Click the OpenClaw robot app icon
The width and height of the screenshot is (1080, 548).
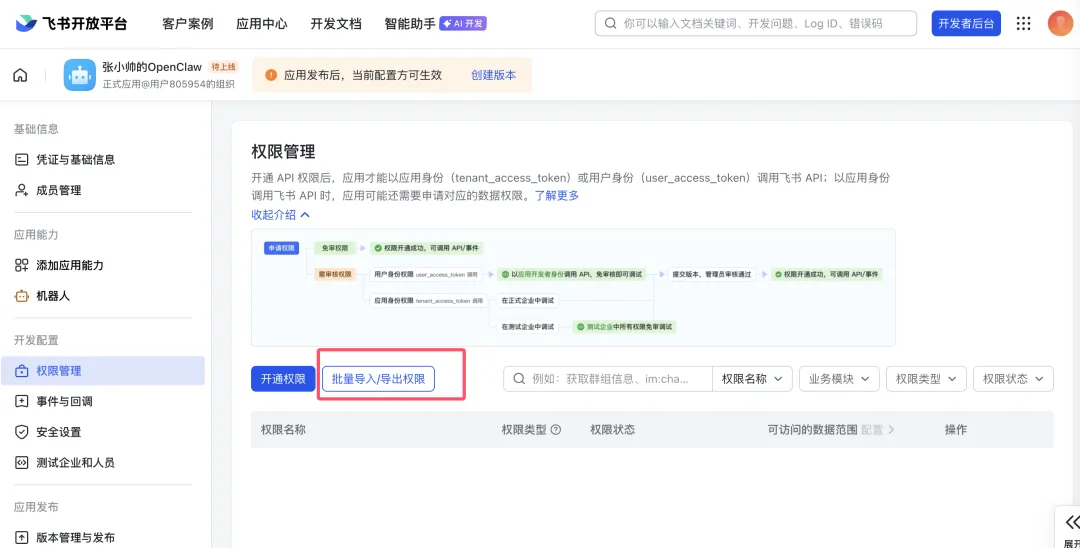click(x=80, y=75)
